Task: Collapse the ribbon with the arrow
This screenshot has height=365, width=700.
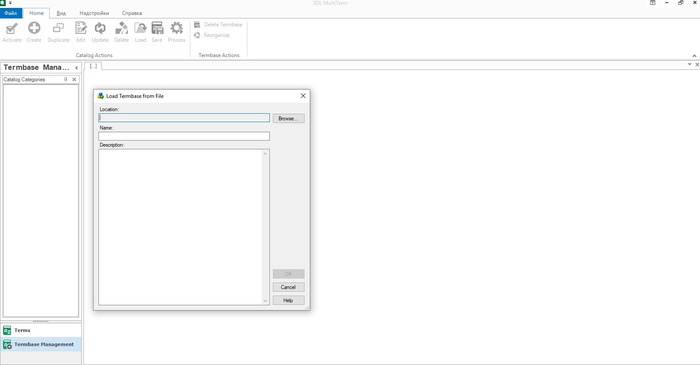Action: [694, 56]
